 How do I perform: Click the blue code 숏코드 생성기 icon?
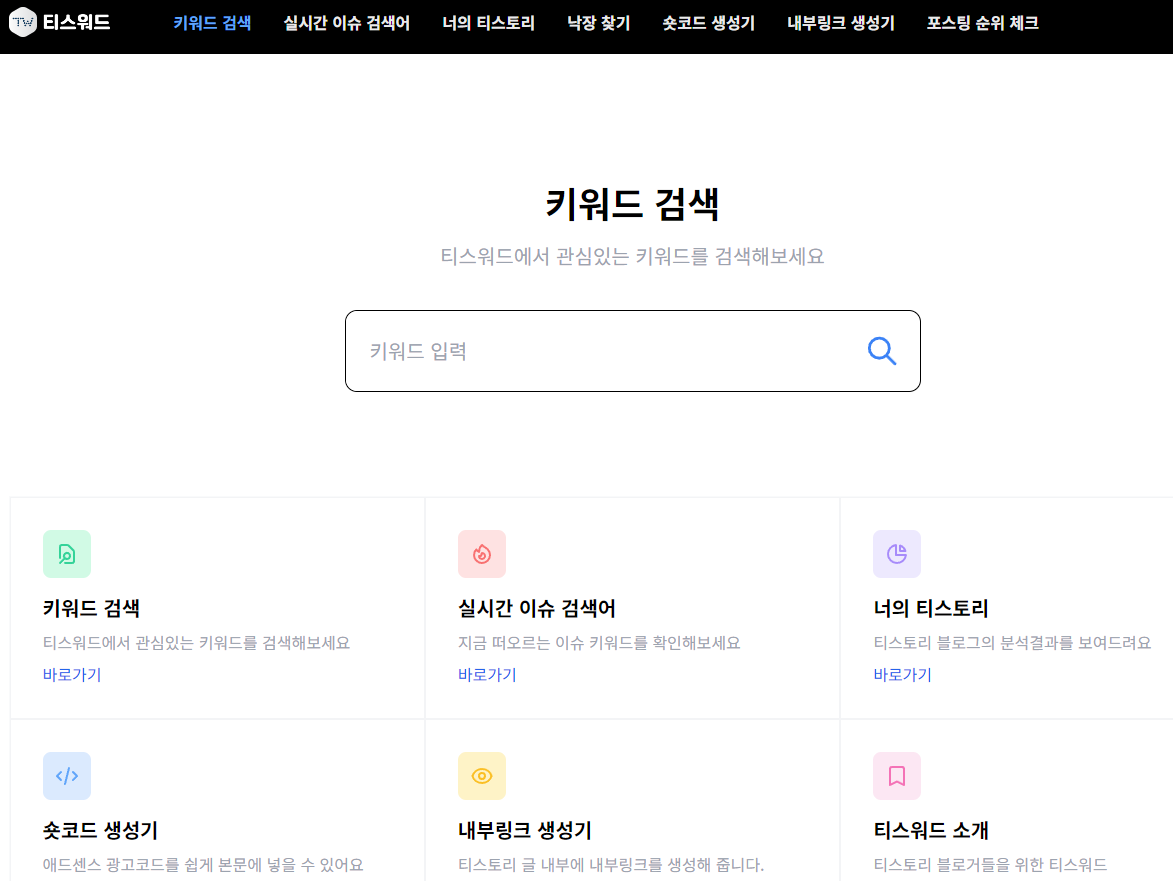tap(67, 776)
